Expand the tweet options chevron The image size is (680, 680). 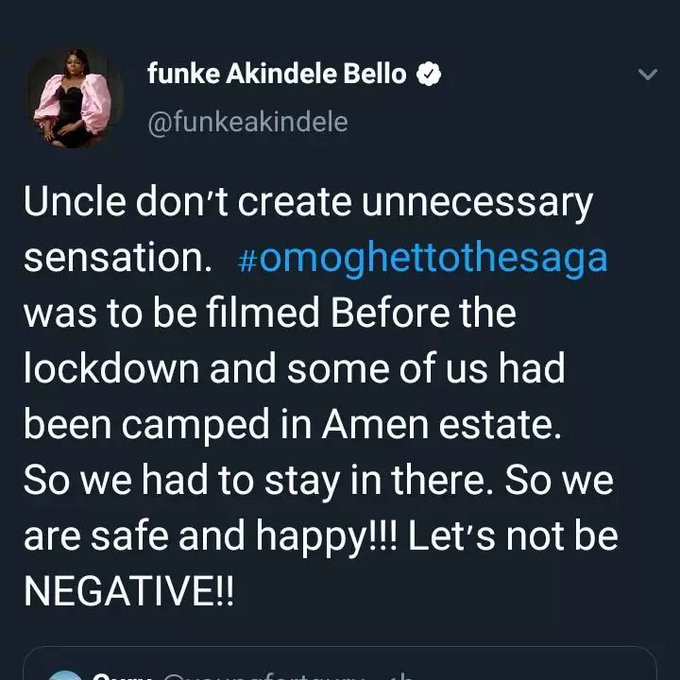(x=647, y=75)
